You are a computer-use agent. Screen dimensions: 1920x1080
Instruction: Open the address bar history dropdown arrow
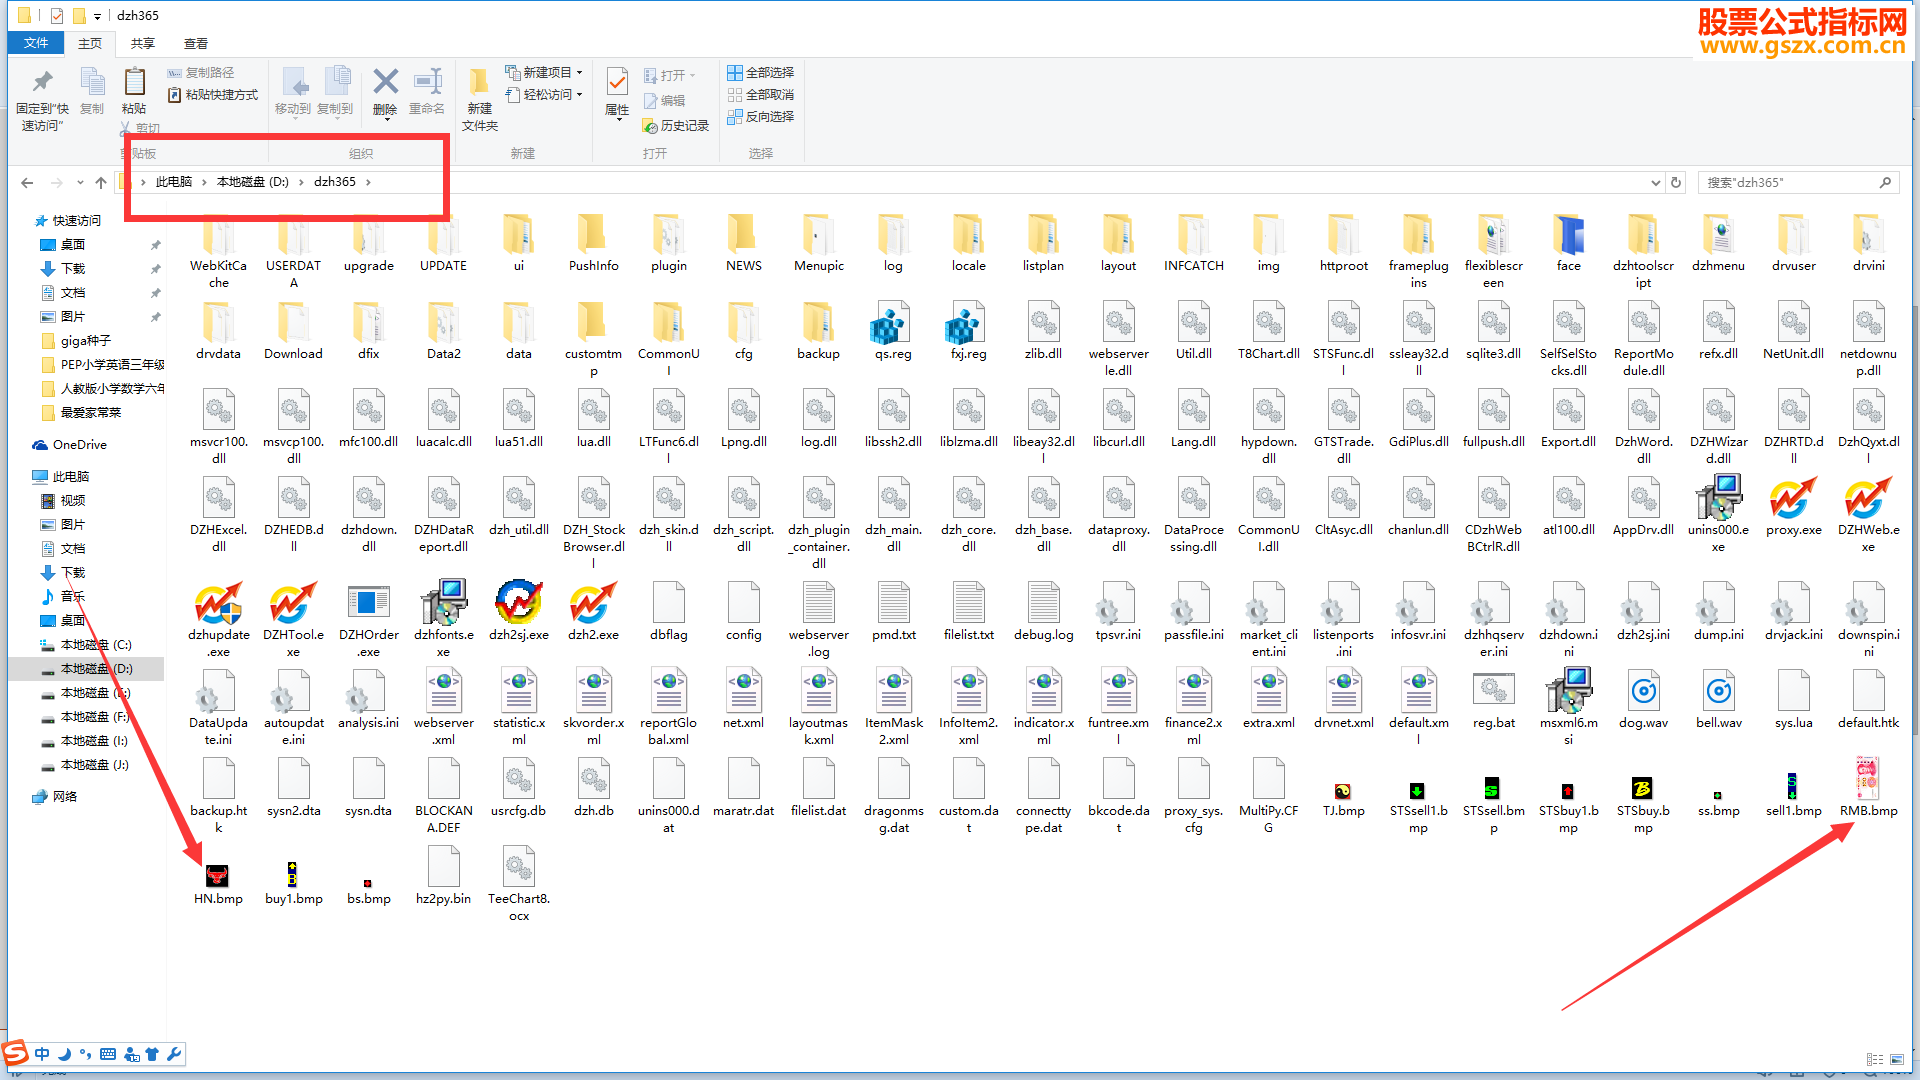1655,182
